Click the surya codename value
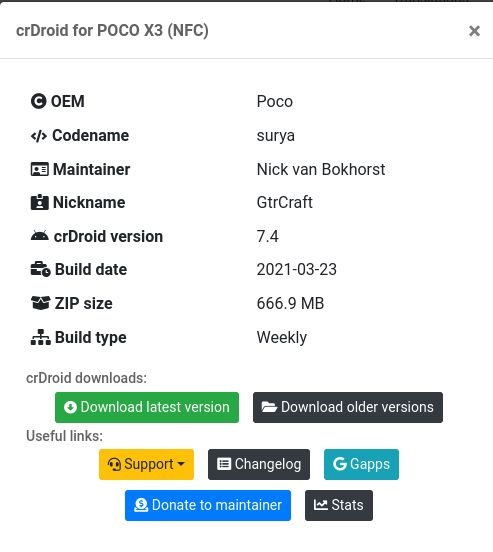The height and width of the screenshot is (552, 493). (x=275, y=136)
